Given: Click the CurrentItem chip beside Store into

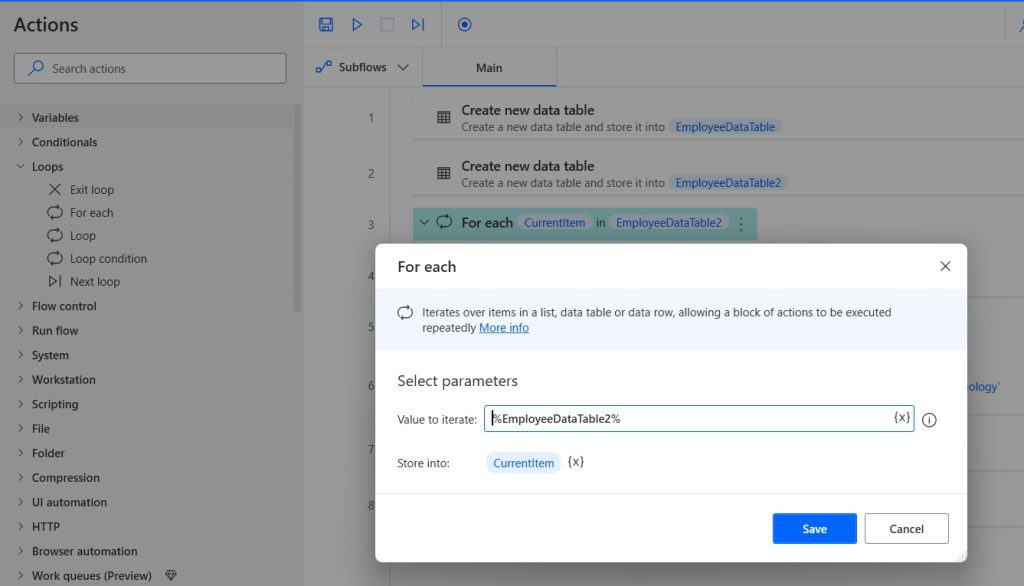Looking at the screenshot, I should point(523,463).
